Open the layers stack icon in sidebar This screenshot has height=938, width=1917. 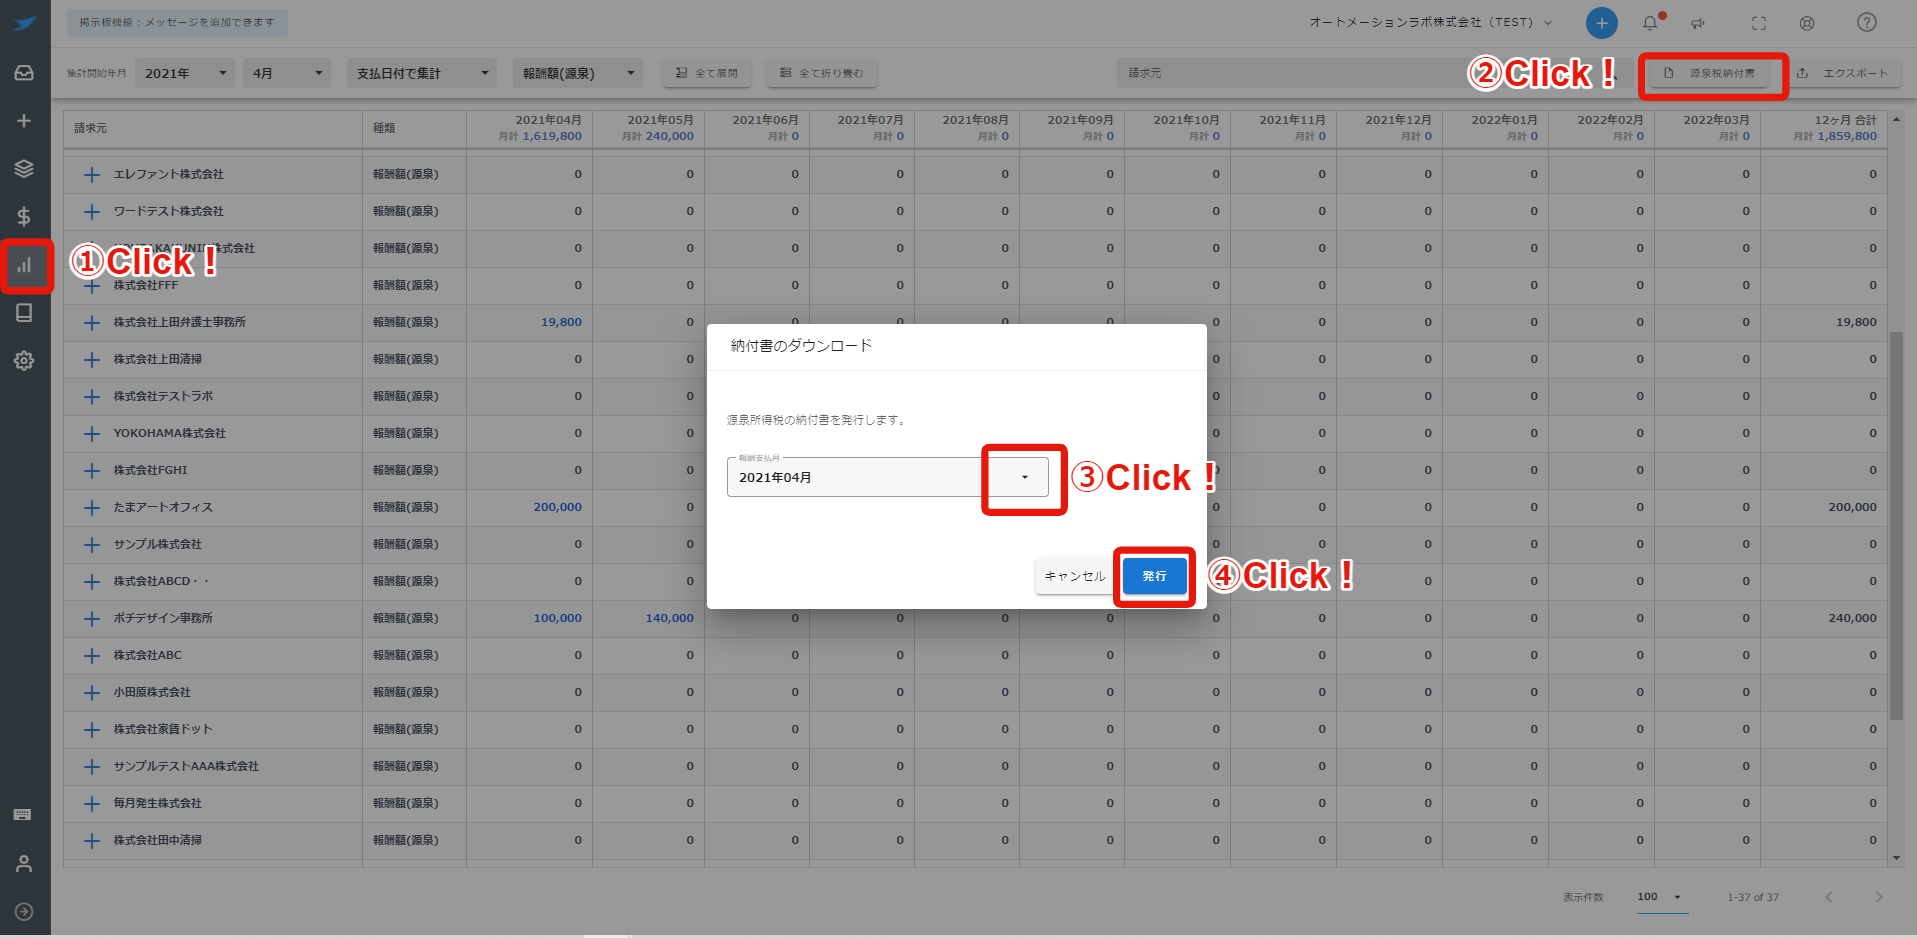tap(24, 169)
